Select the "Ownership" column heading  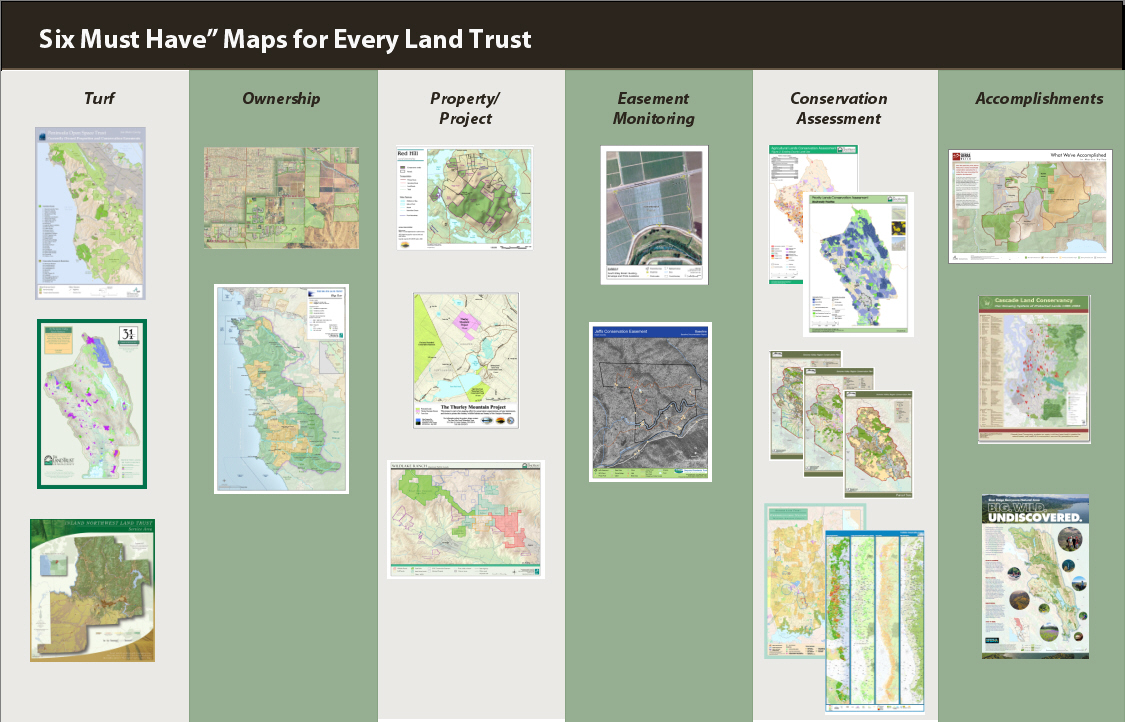[281, 98]
